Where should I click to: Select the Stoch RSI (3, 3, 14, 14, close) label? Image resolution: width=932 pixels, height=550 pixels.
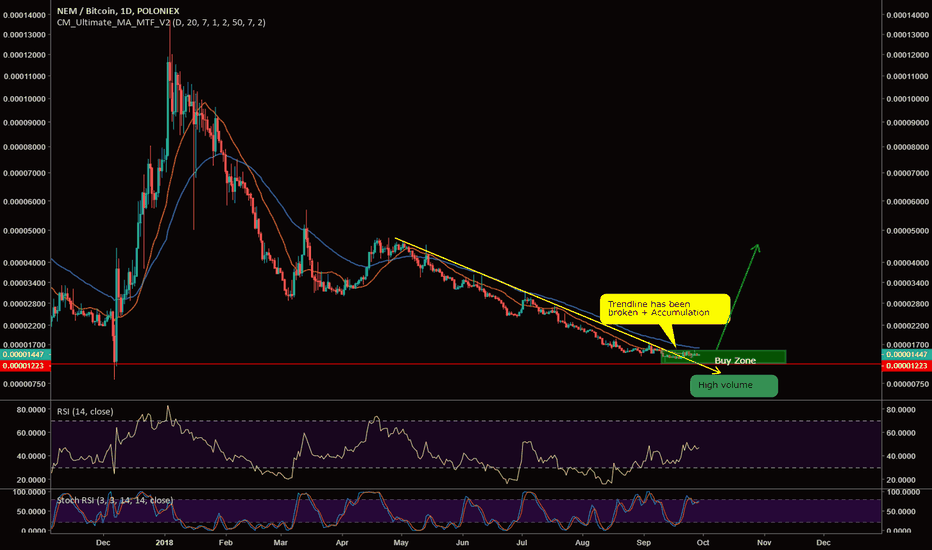pyautogui.click(x=115, y=500)
